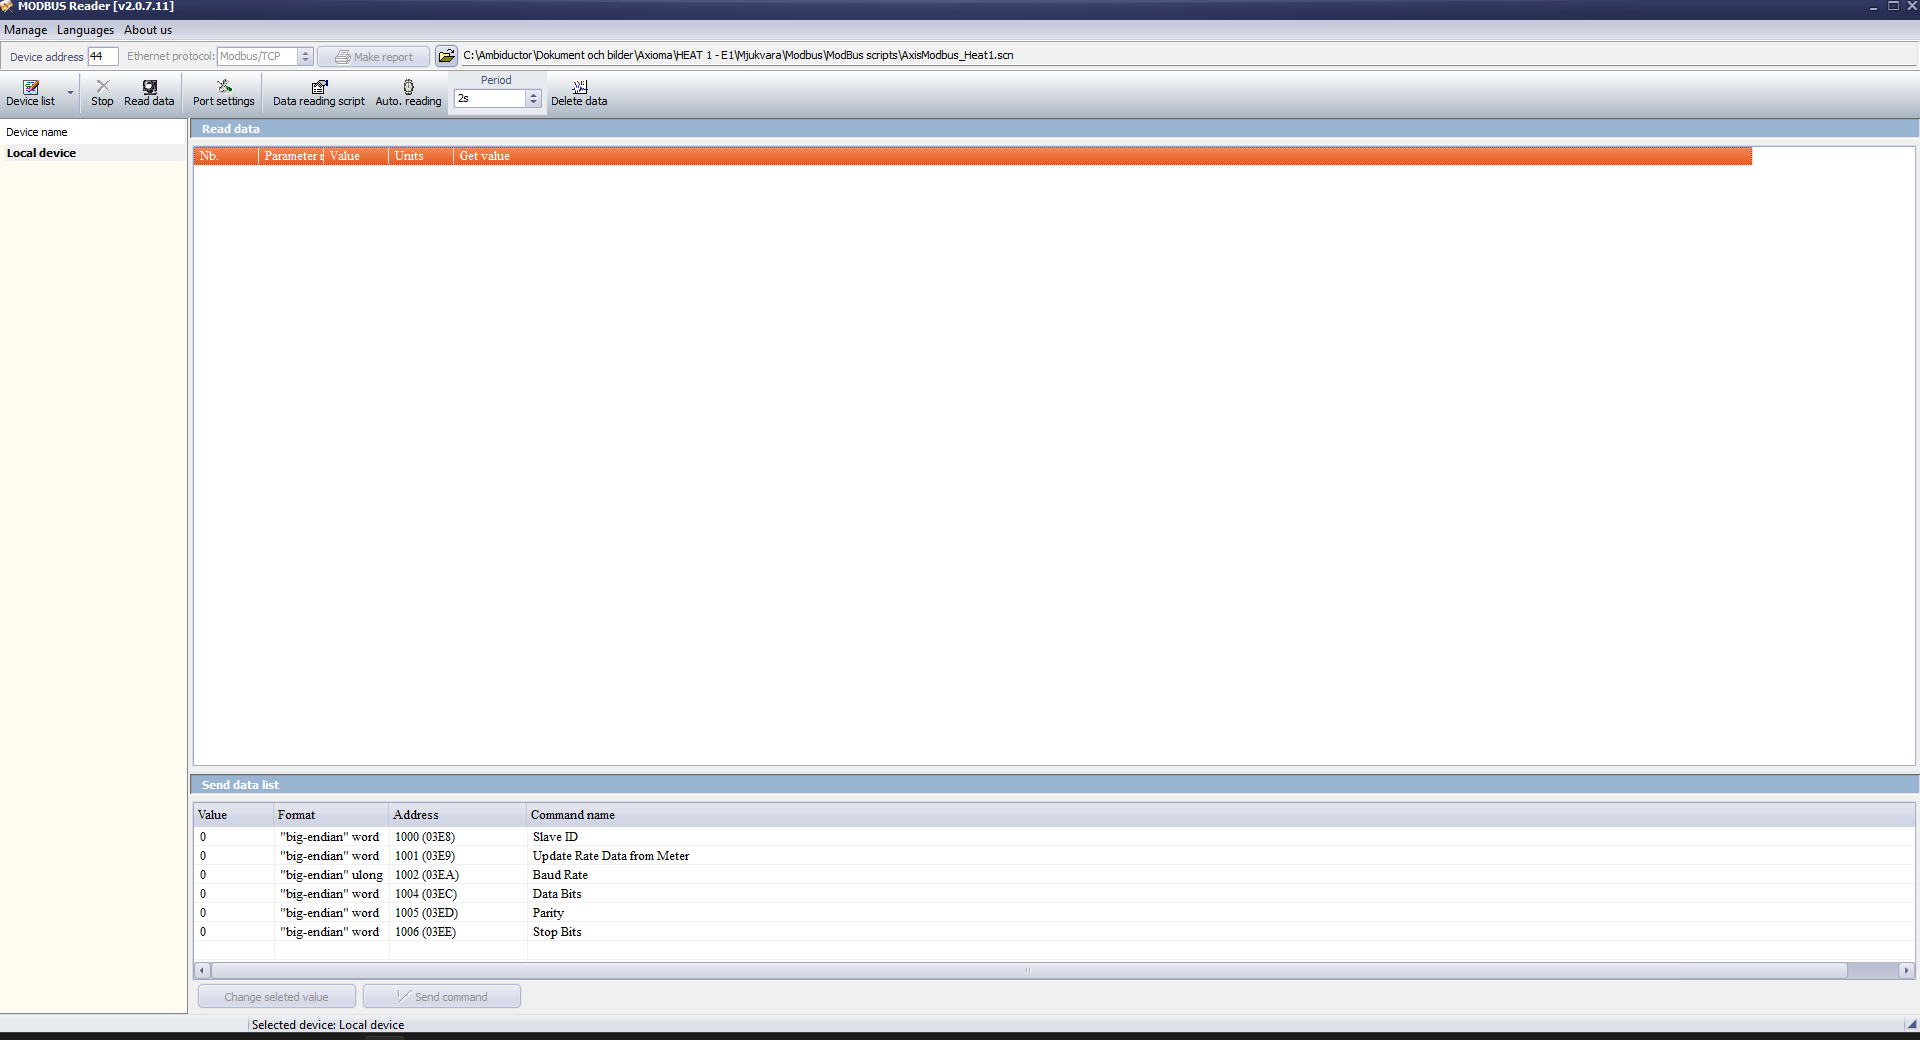Click the Delete data icon

[x=579, y=93]
